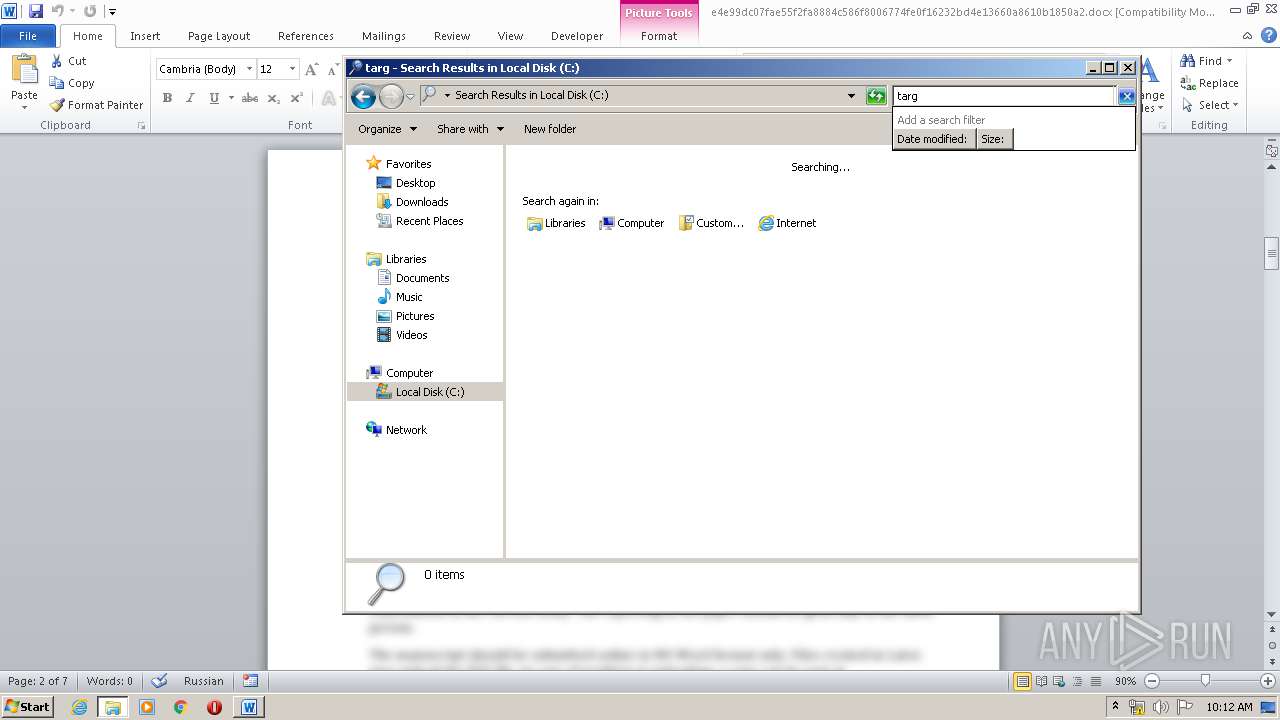Toggle Underline formatting

point(214,98)
